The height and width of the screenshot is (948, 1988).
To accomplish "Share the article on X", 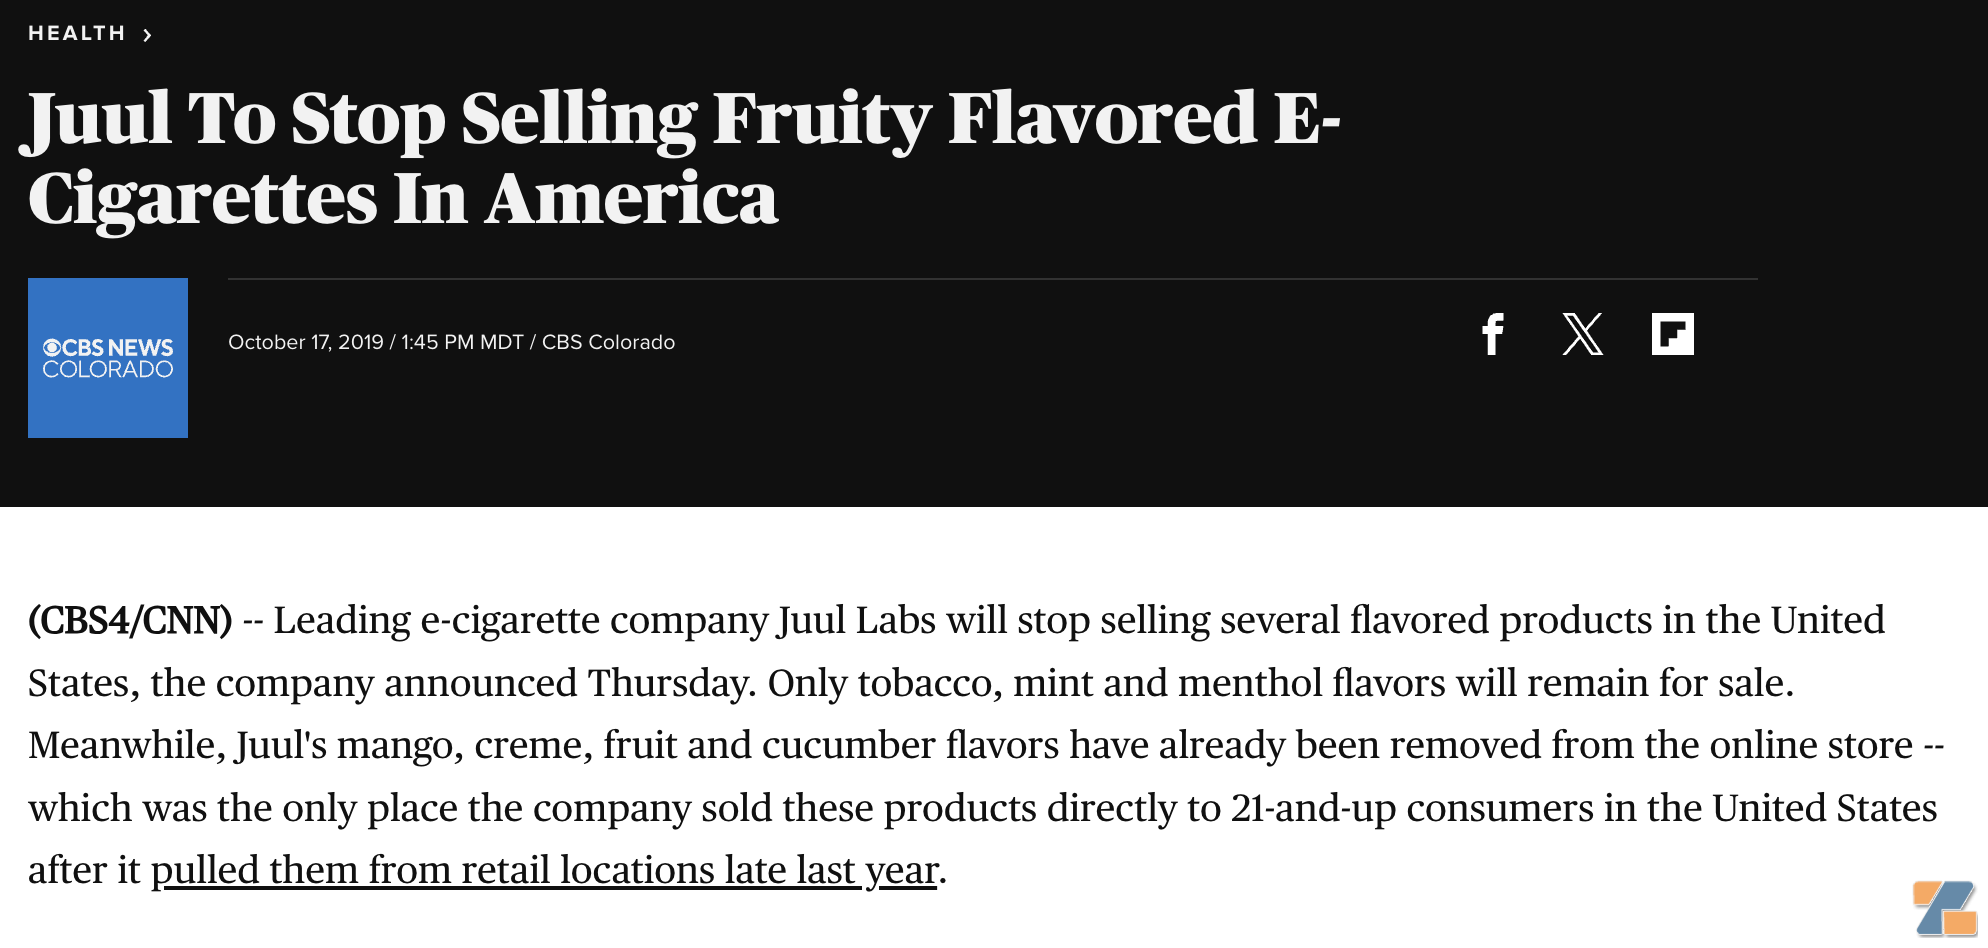I will pos(1582,334).
